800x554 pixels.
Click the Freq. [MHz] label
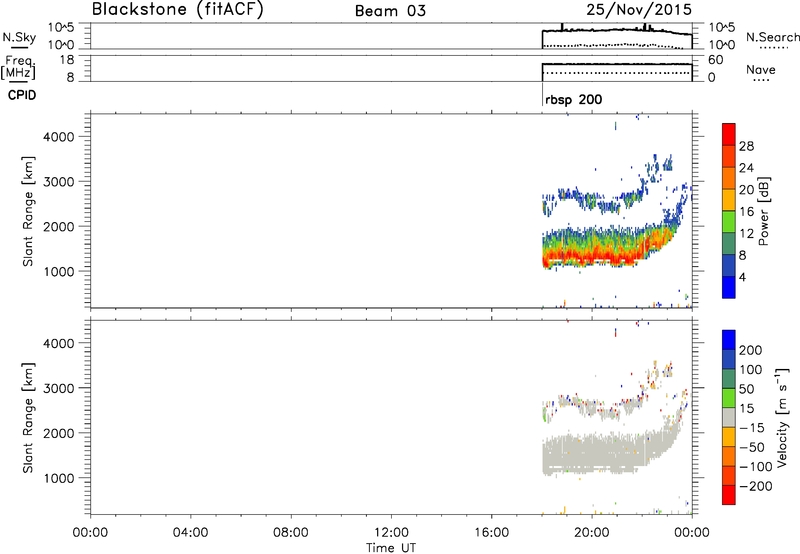[x=18, y=67]
